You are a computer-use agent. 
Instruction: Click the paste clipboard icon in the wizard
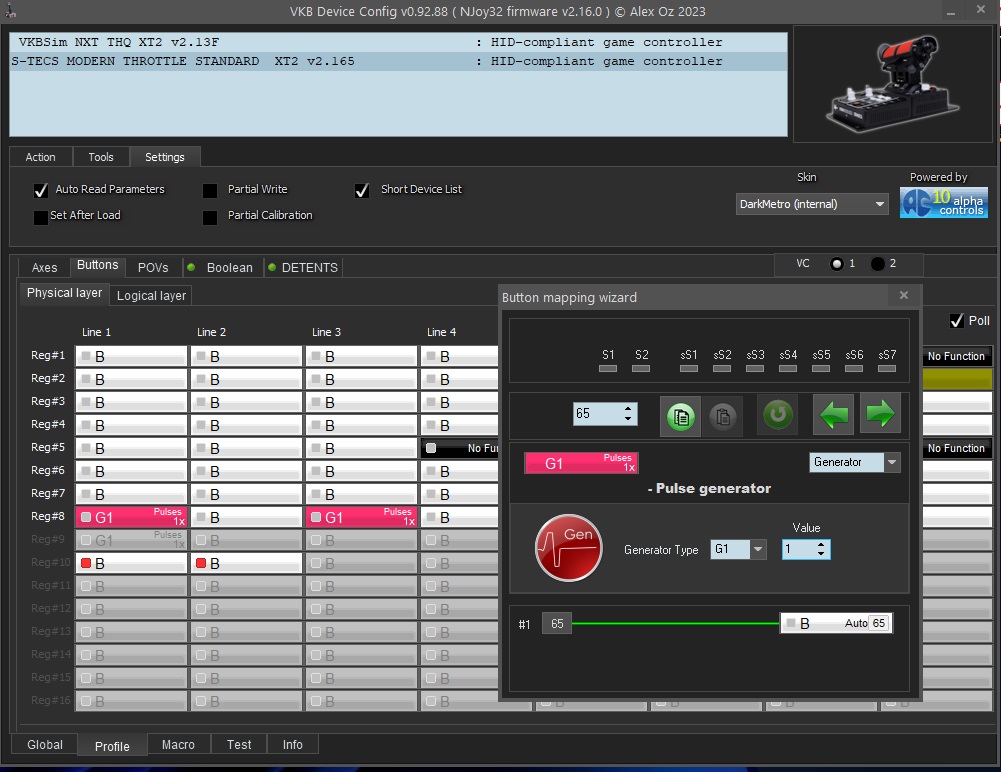[723, 416]
